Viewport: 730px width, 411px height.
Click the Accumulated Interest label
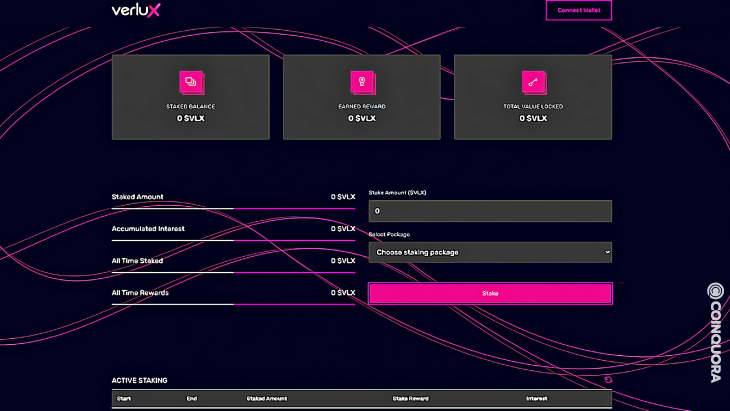[x=148, y=229]
